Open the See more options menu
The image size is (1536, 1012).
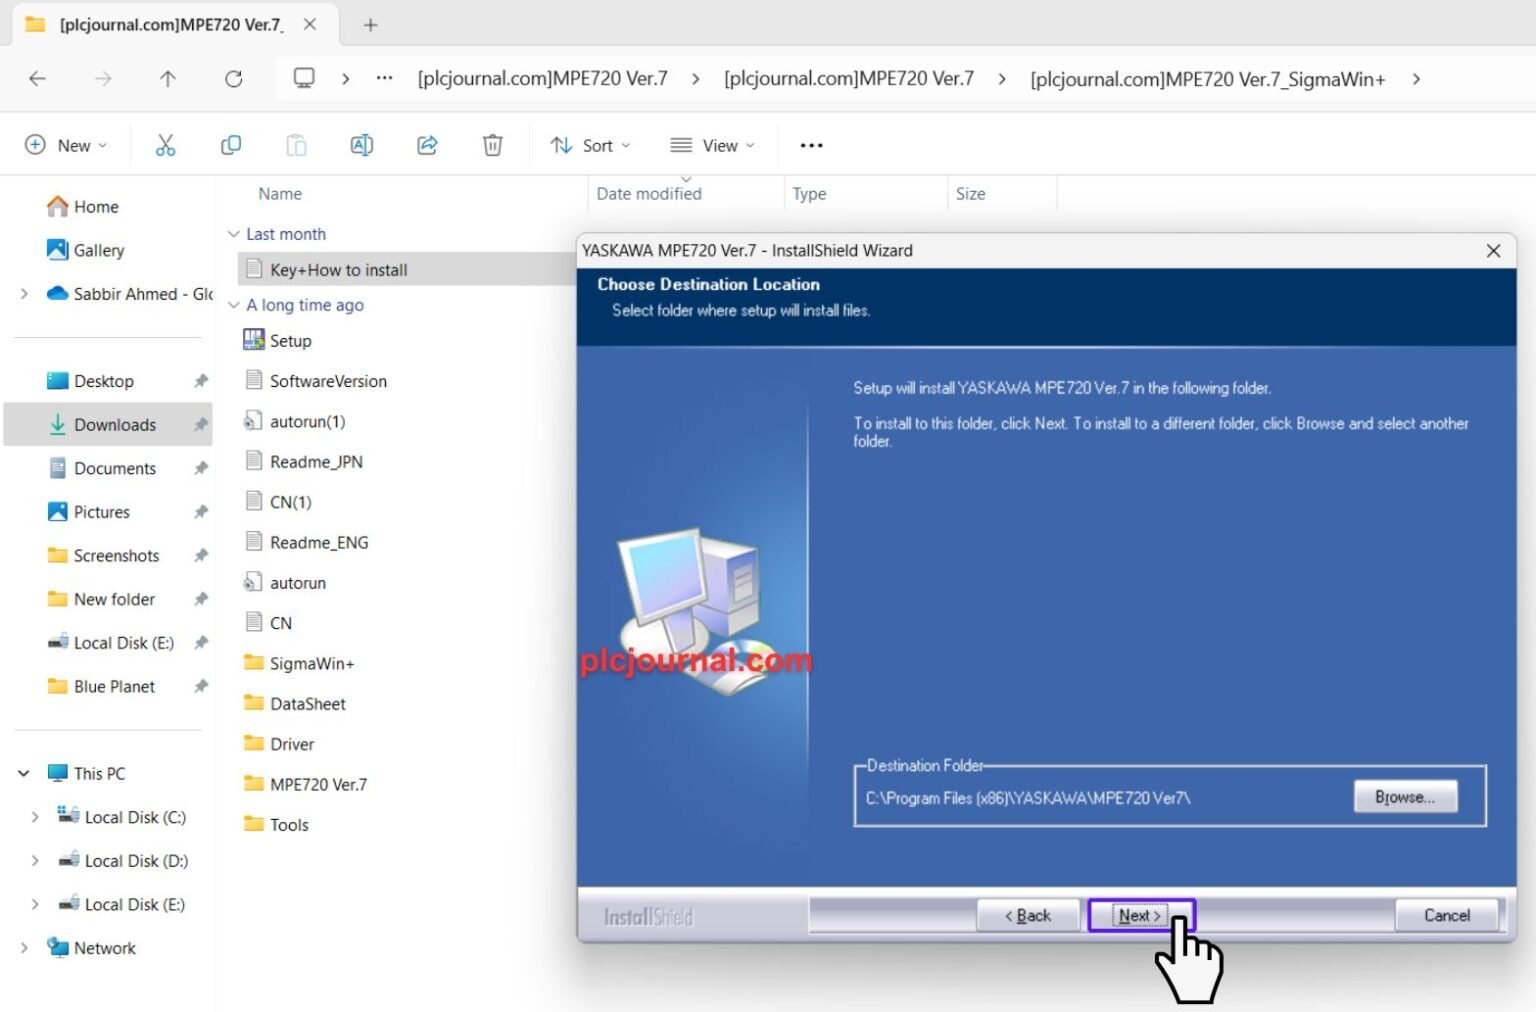pyautogui.click(x=811, y=145)
